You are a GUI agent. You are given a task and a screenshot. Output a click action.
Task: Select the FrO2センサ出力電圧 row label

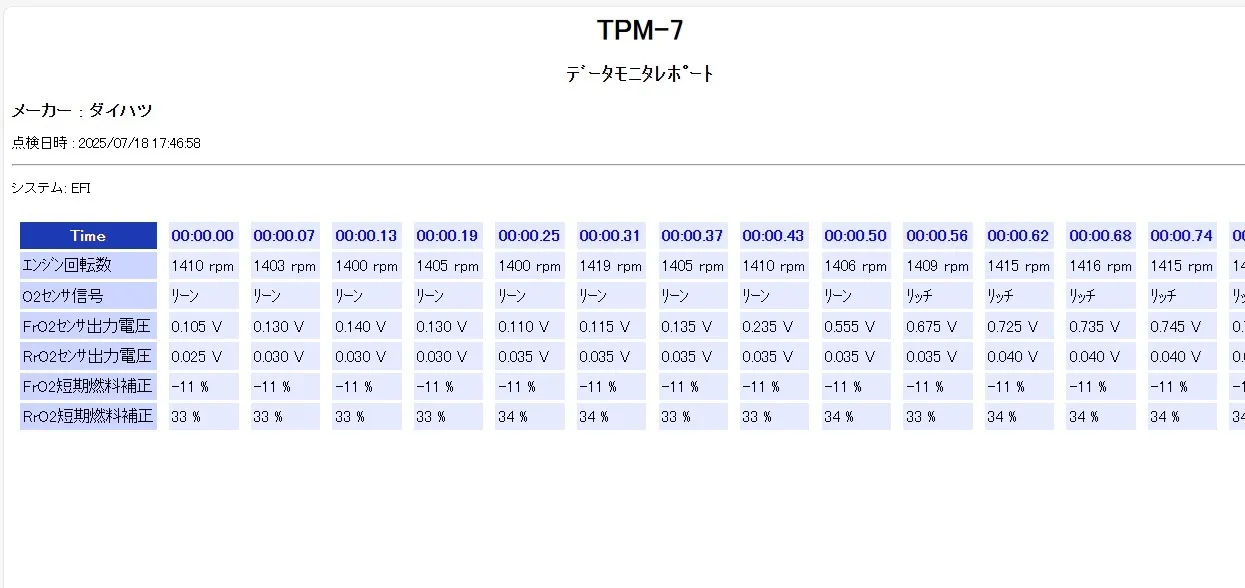tap(88, 326)
